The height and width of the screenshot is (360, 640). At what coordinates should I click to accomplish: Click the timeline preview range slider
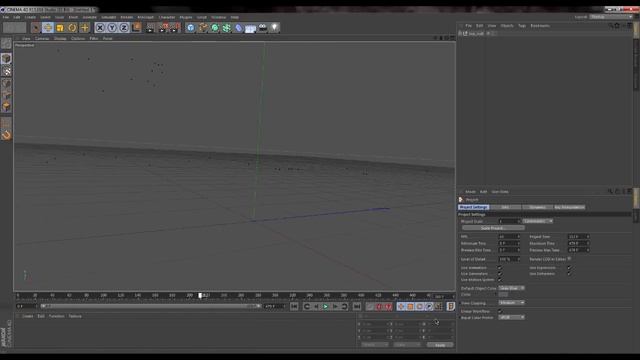pyautogui.click(x=150, y=306)
